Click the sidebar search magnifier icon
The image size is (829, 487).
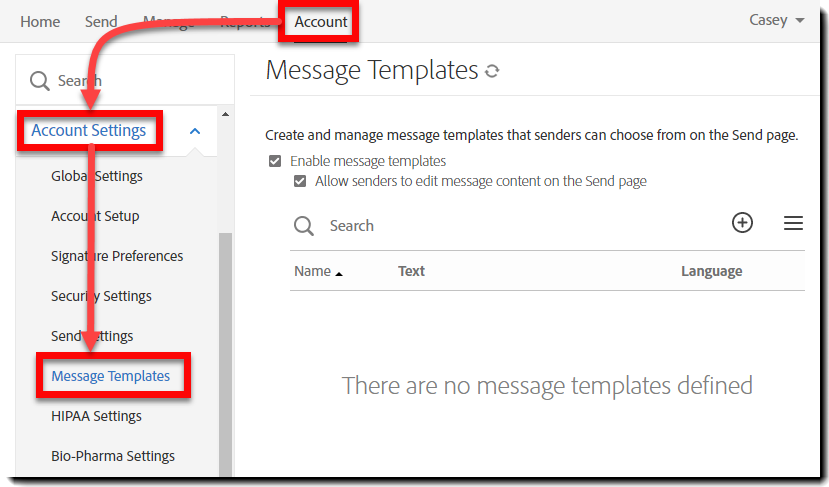(x=40, y=81)
